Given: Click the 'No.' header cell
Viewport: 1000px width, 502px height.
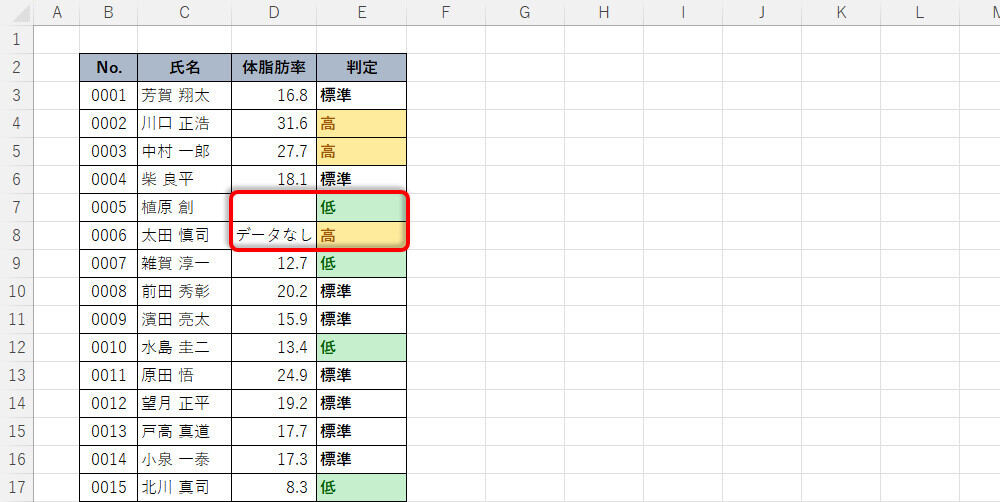Looking at the screenshot, I should 108,68.
